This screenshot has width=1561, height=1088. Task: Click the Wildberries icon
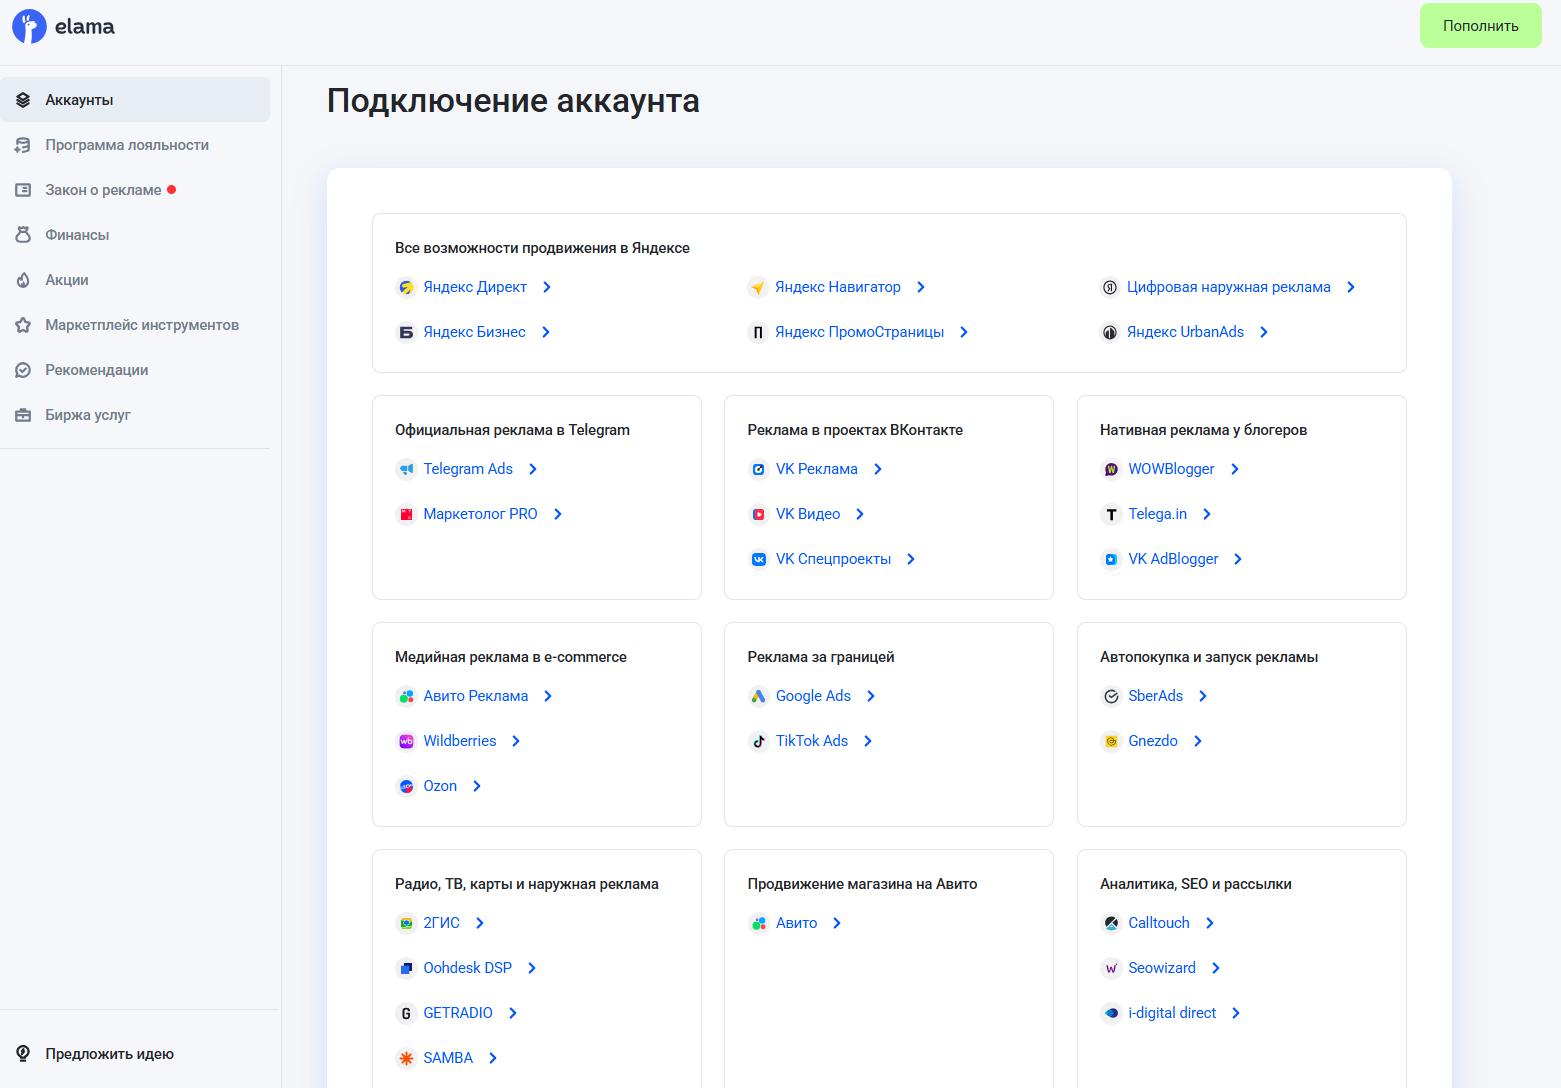click(x=406, y=741)
